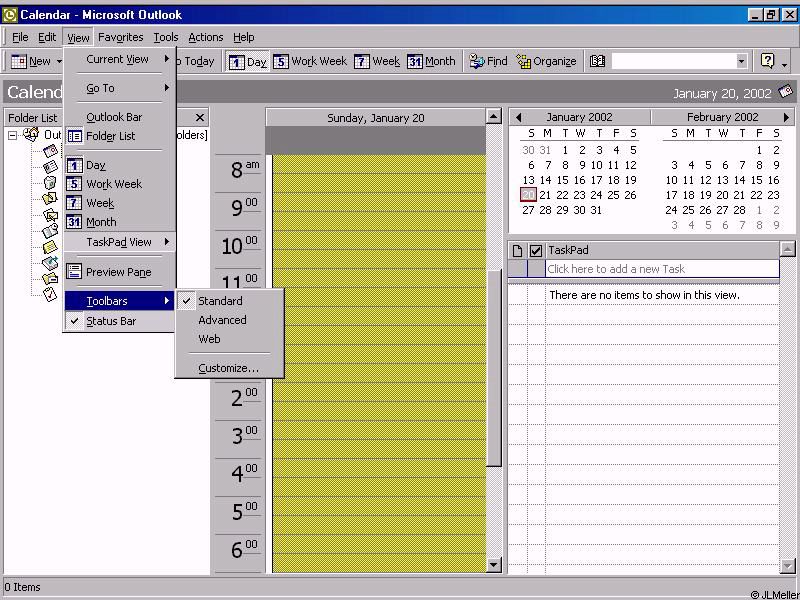
Task: Click the add new Task field
Action: (660, 269)
